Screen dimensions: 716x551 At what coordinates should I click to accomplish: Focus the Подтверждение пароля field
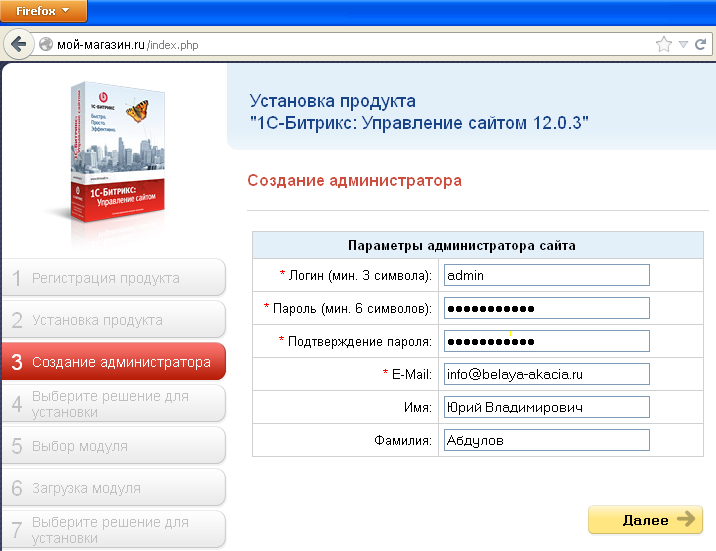click(547, 341)
